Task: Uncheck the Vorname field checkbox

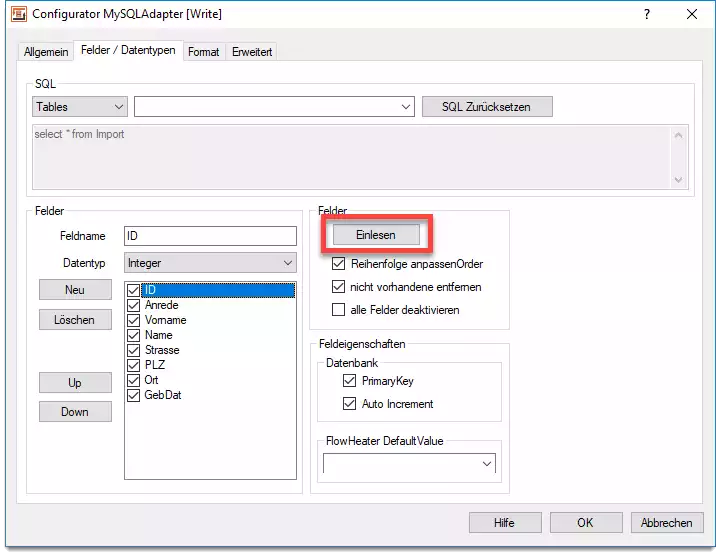Action: [x=135, y=320]
